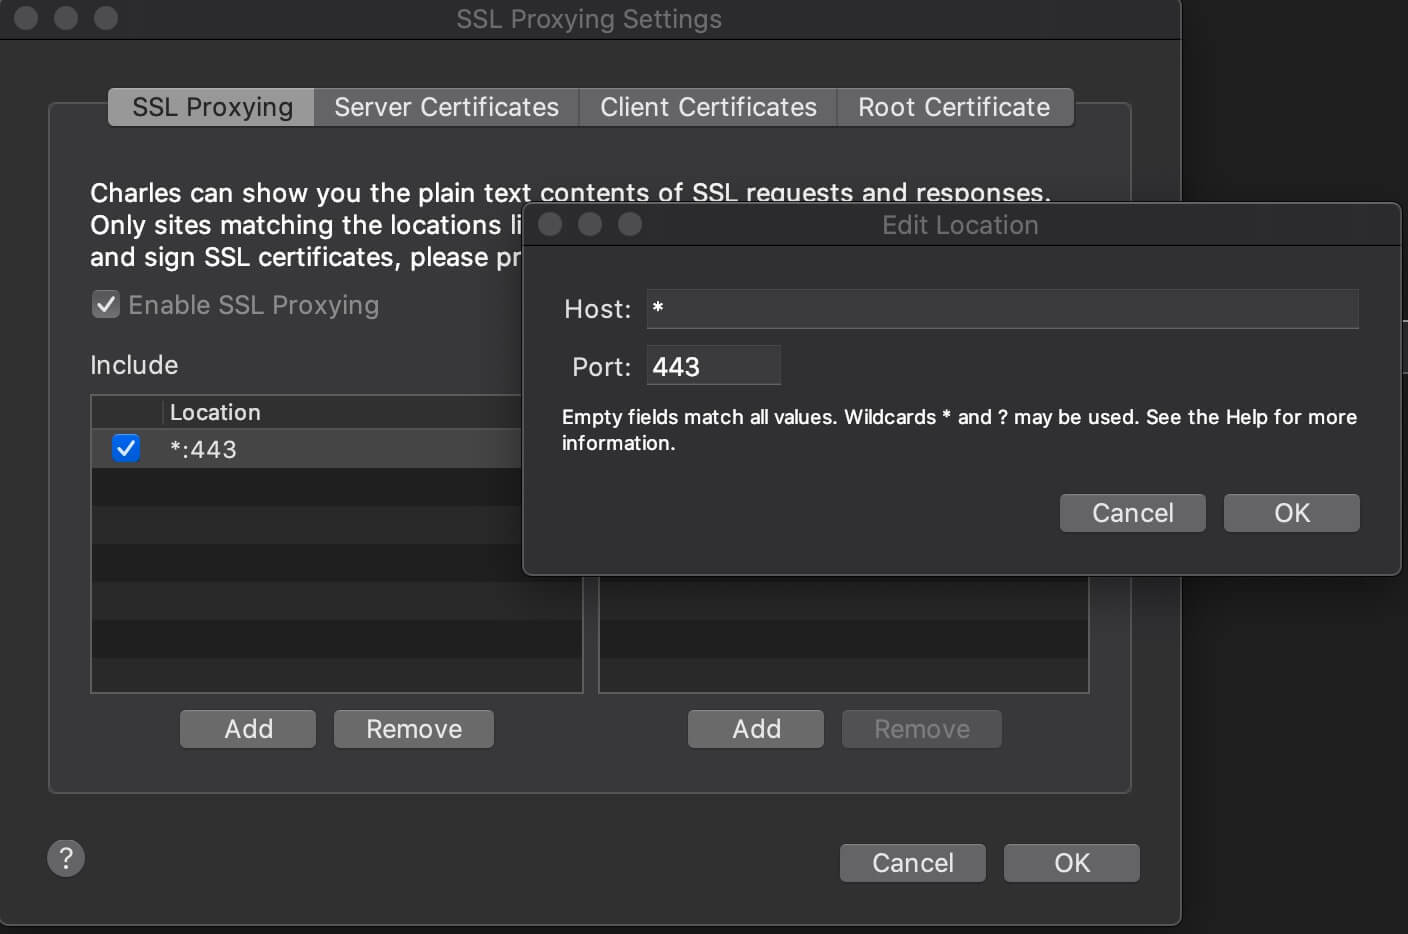Cancel the SSL Proxying Settings window
The width and height of the screenshot is (1408, 934).
coord(912,863)
